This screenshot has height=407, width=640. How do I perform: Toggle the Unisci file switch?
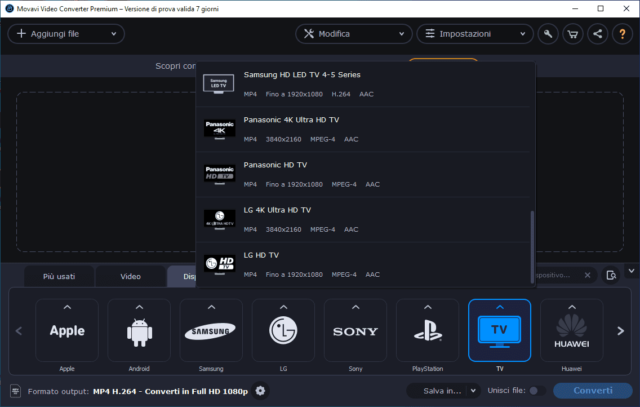click(533, 390)
